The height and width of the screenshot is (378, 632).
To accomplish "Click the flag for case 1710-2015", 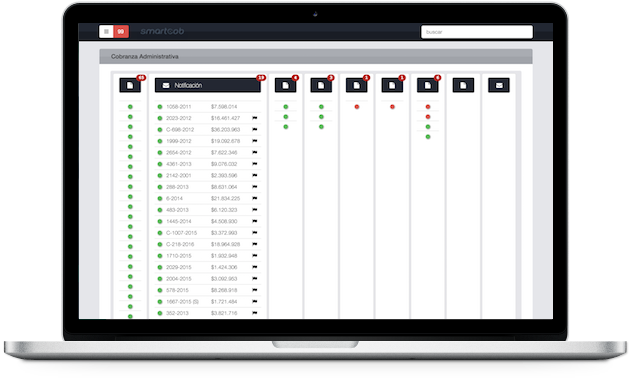I will (x=255, y=255).
